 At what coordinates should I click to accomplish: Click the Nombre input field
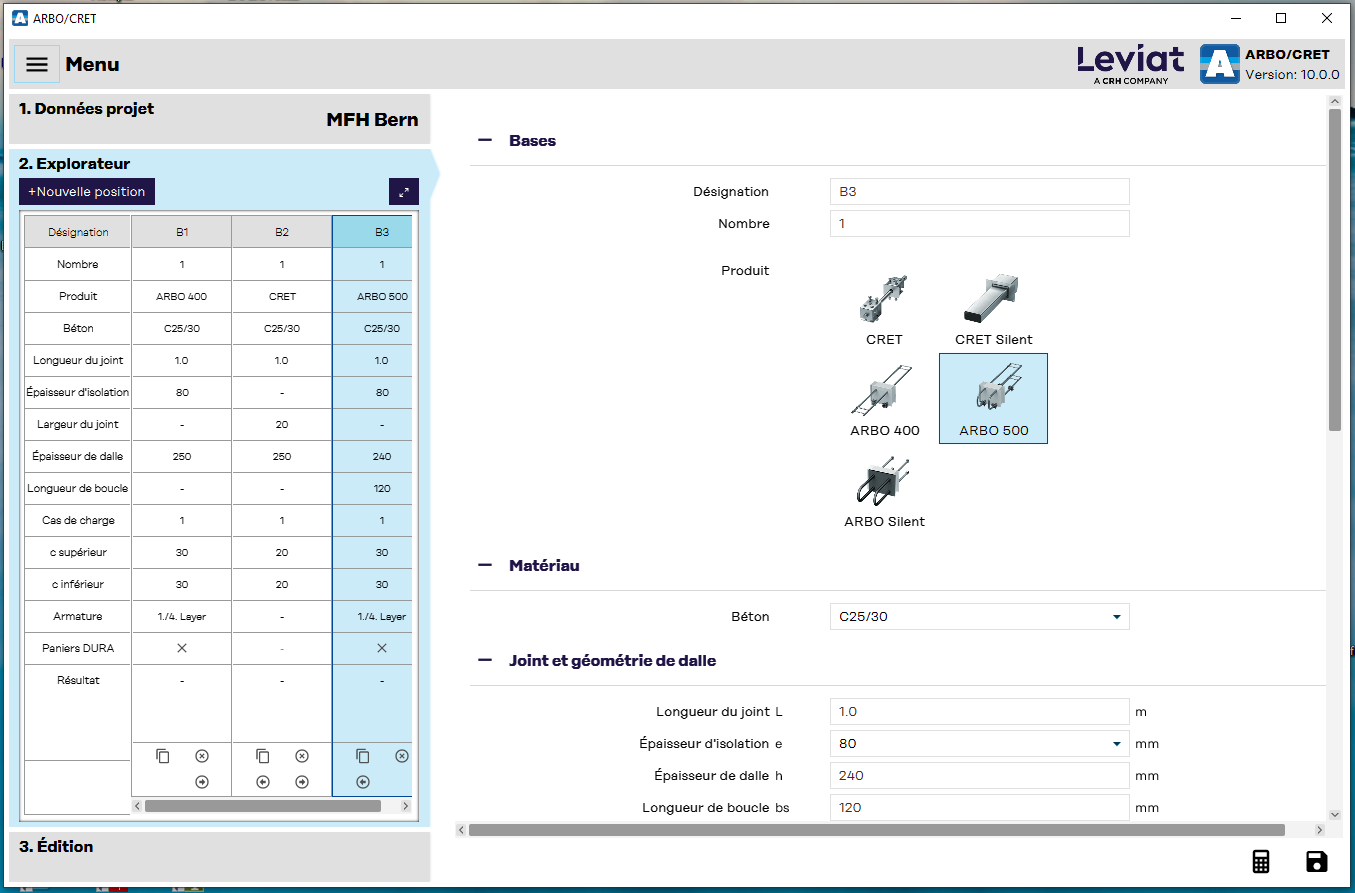click(x=980, y=223)
